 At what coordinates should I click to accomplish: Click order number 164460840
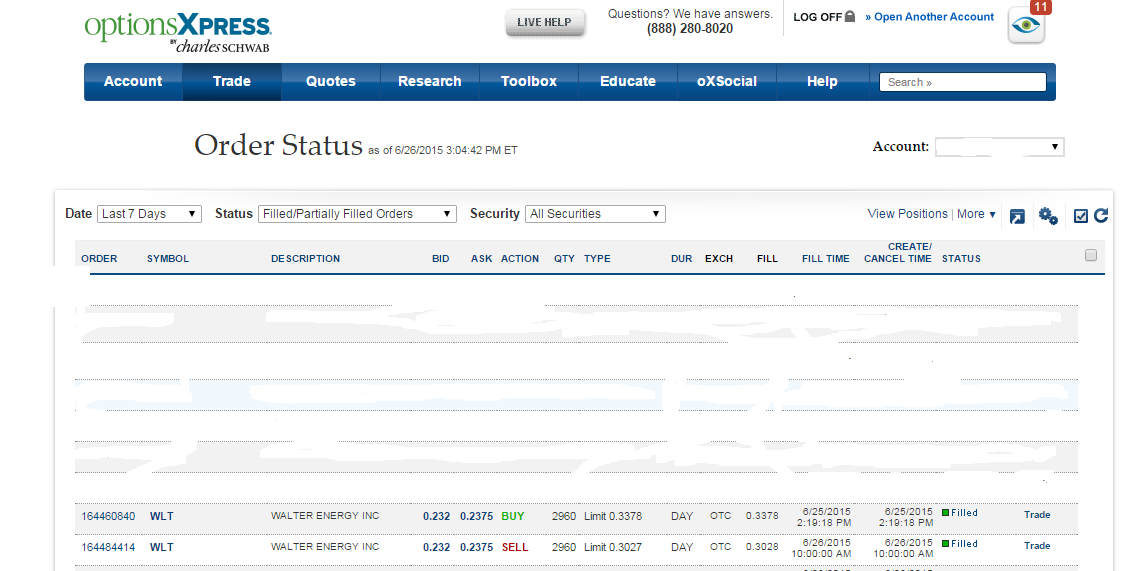(x=108, y=516)
